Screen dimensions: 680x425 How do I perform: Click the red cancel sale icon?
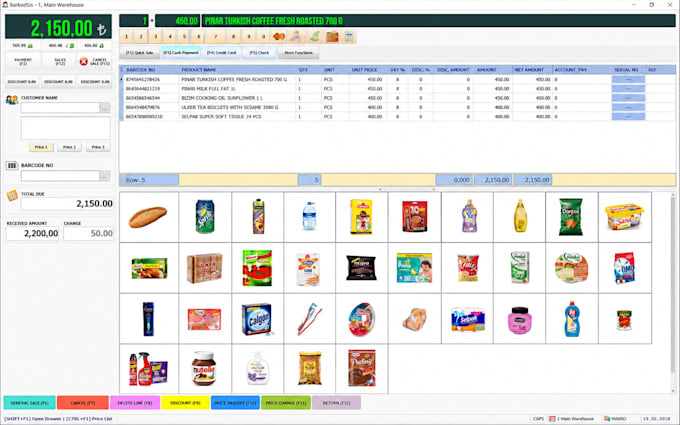(84, 62)
